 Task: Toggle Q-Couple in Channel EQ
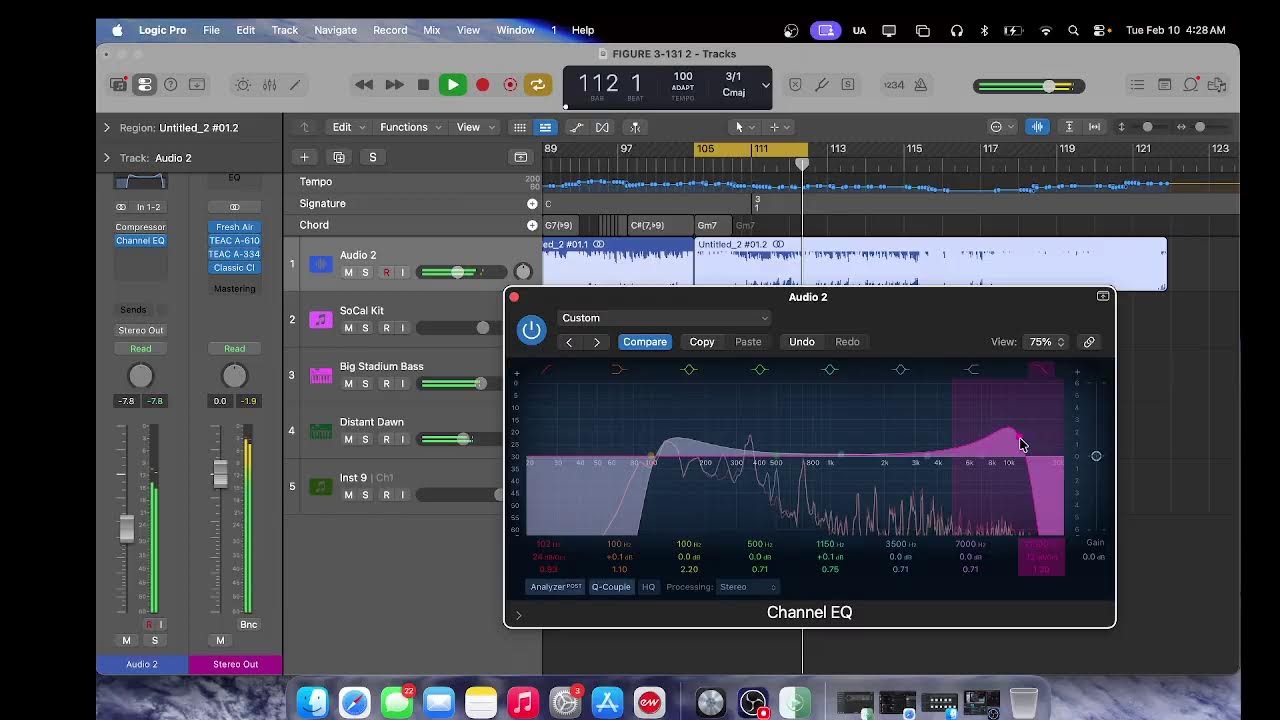[x=611, y=587]
